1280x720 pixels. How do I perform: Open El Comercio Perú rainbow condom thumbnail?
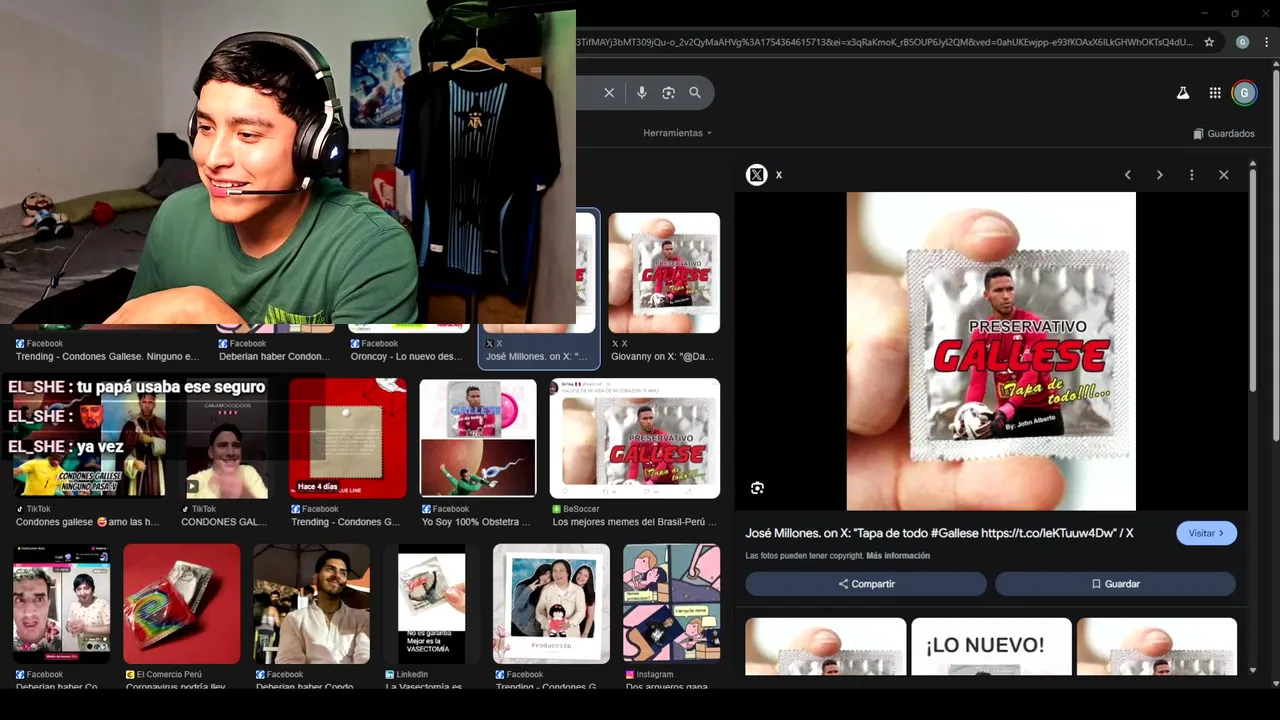182,604
